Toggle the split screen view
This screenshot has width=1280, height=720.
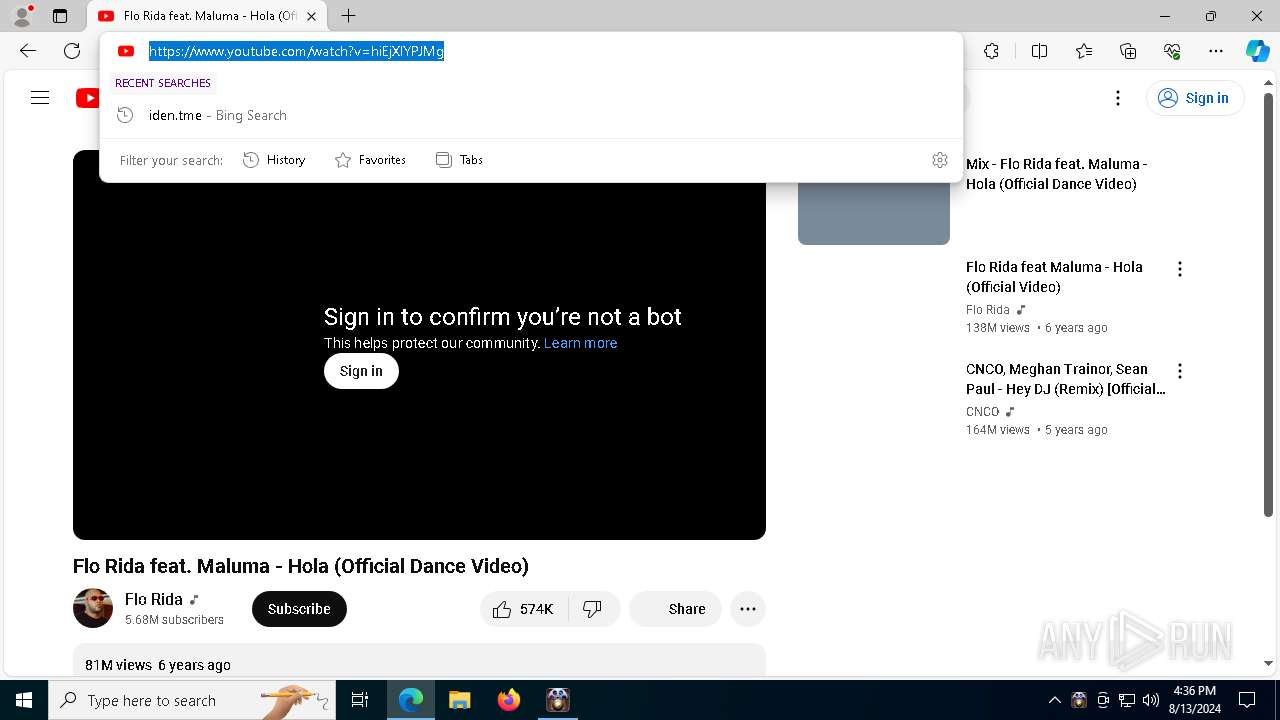click(1039, 51)
